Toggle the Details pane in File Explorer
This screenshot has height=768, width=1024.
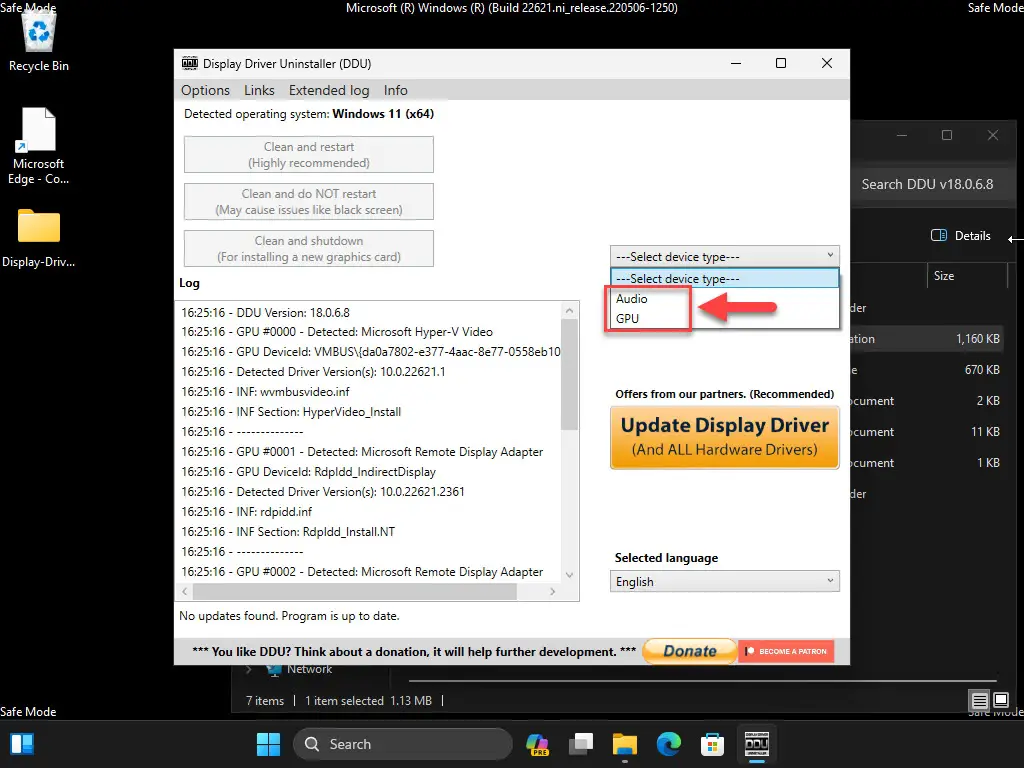(x=962, y=236)
